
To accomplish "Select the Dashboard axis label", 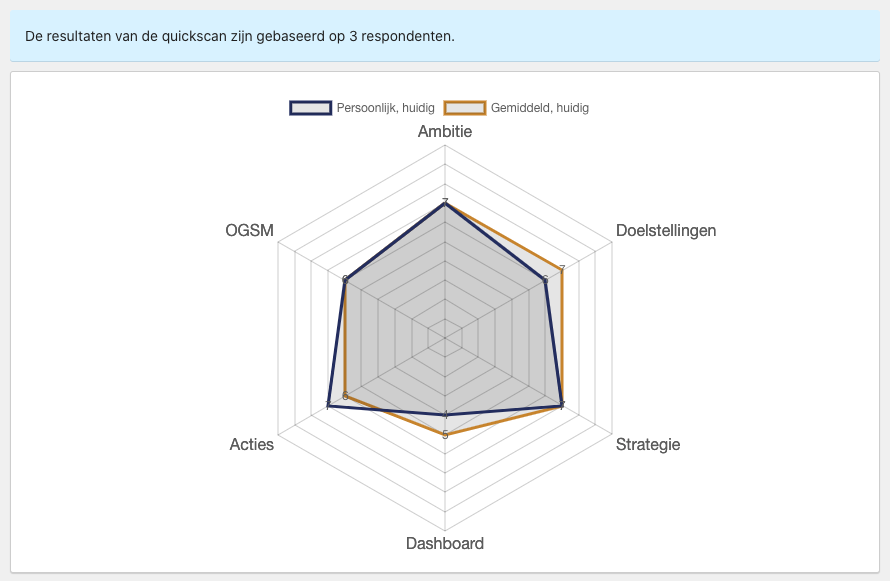I will pos(445,544).
